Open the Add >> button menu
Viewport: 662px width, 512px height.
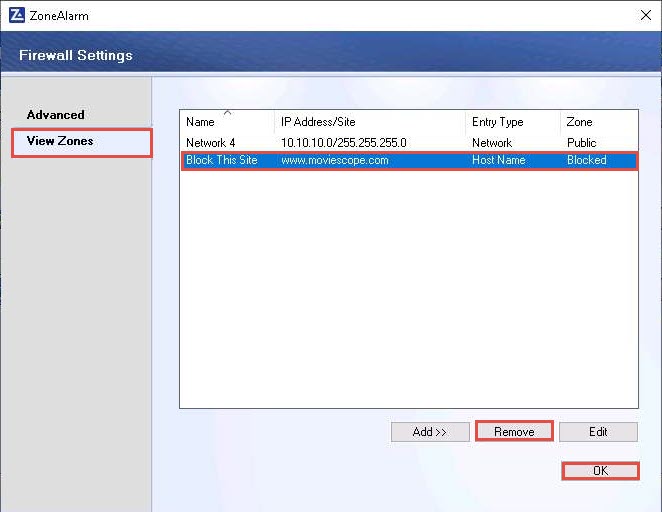[430, 432]
